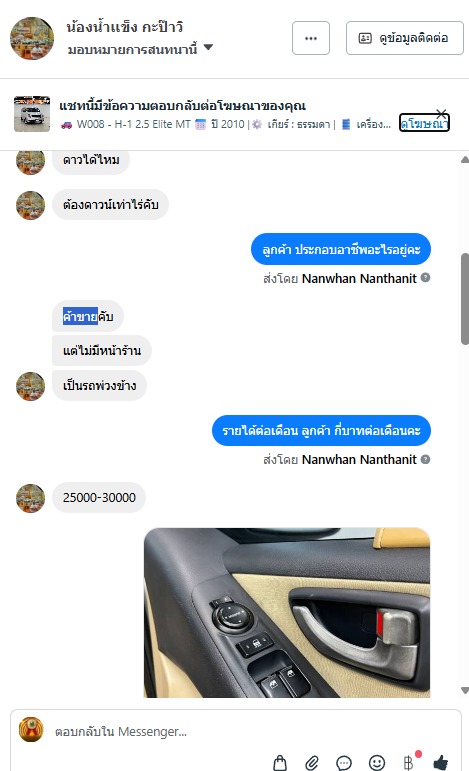
Task: Click info icon beside second Nanwhan Nanthanit
Action: point(426,459)
